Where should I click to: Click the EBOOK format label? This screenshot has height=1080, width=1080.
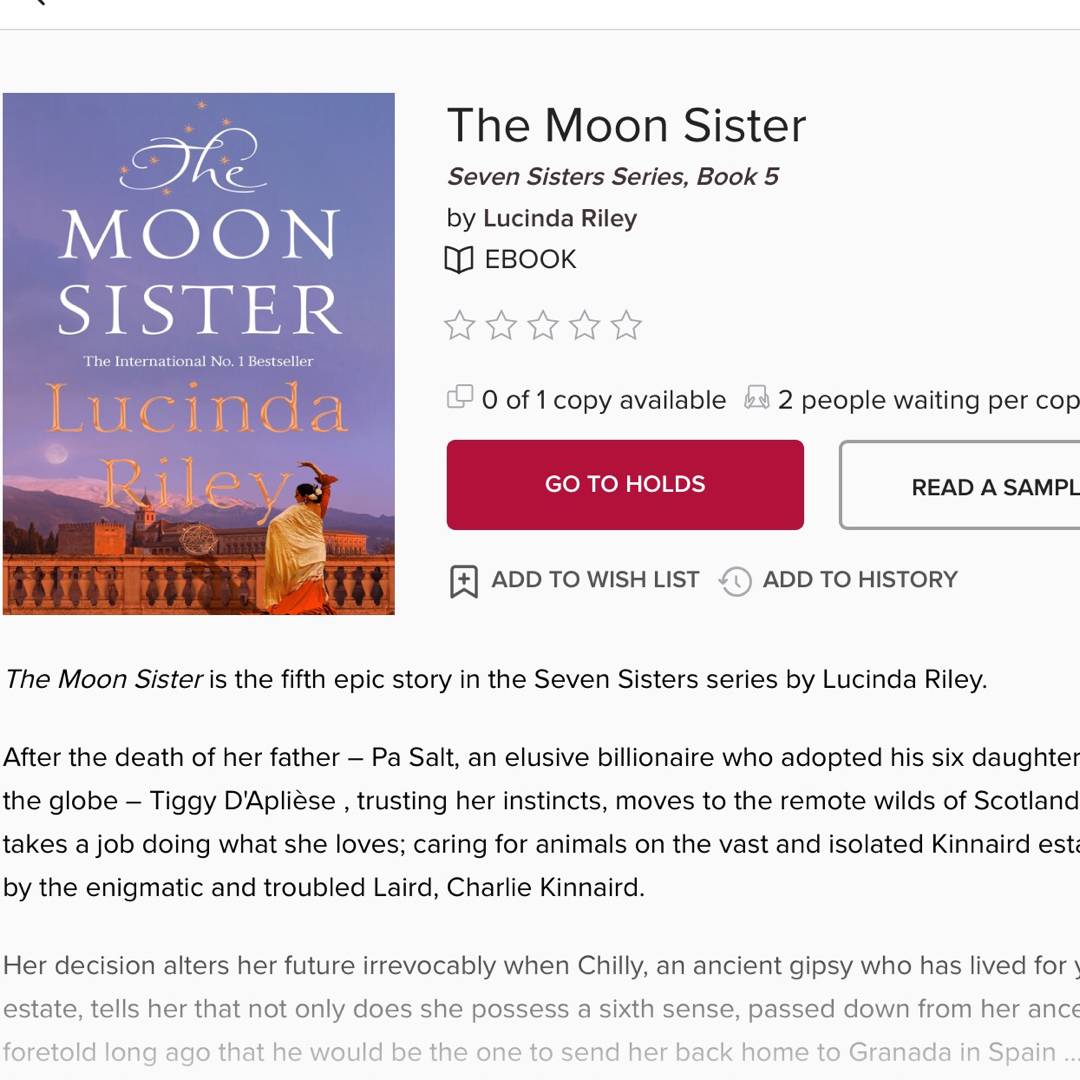pos(530,260)
